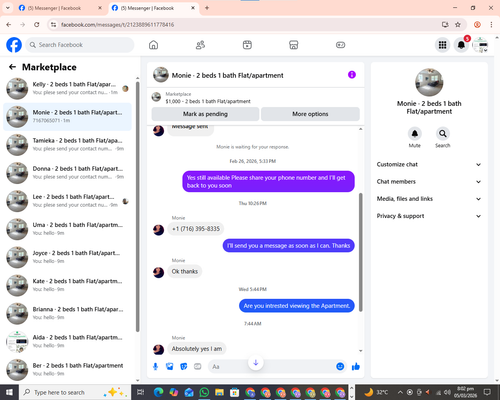Click More options button
Screen dimensions: 500x400
(310, 114)
